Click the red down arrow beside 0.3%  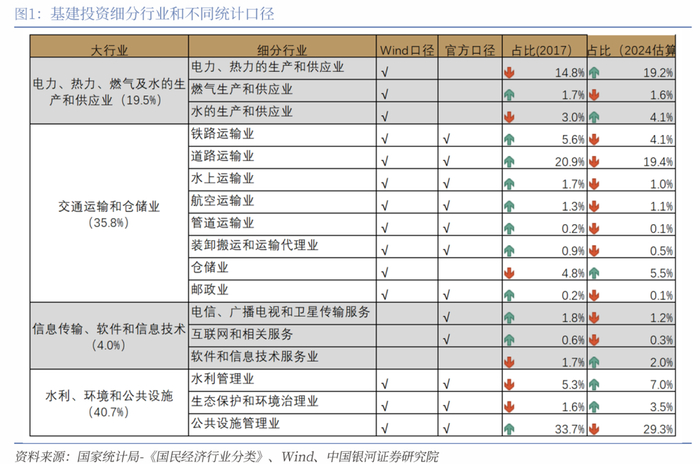[594, 340]
